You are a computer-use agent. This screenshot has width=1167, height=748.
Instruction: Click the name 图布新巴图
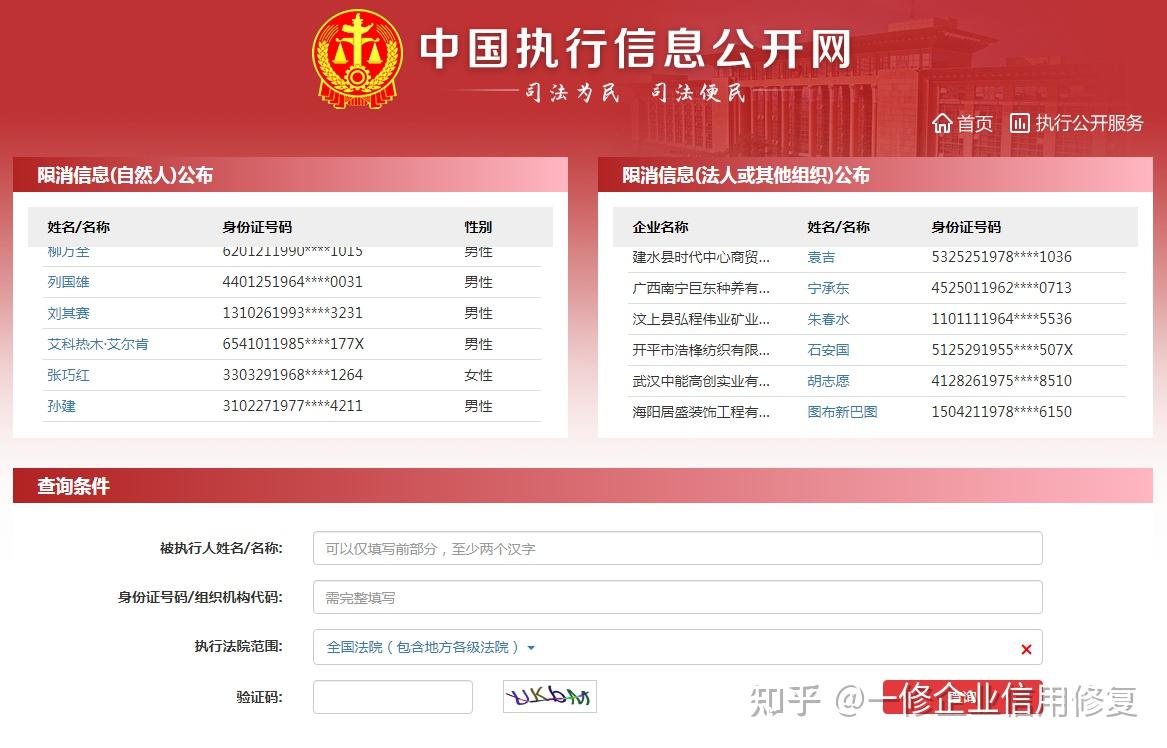click(842, 411)
